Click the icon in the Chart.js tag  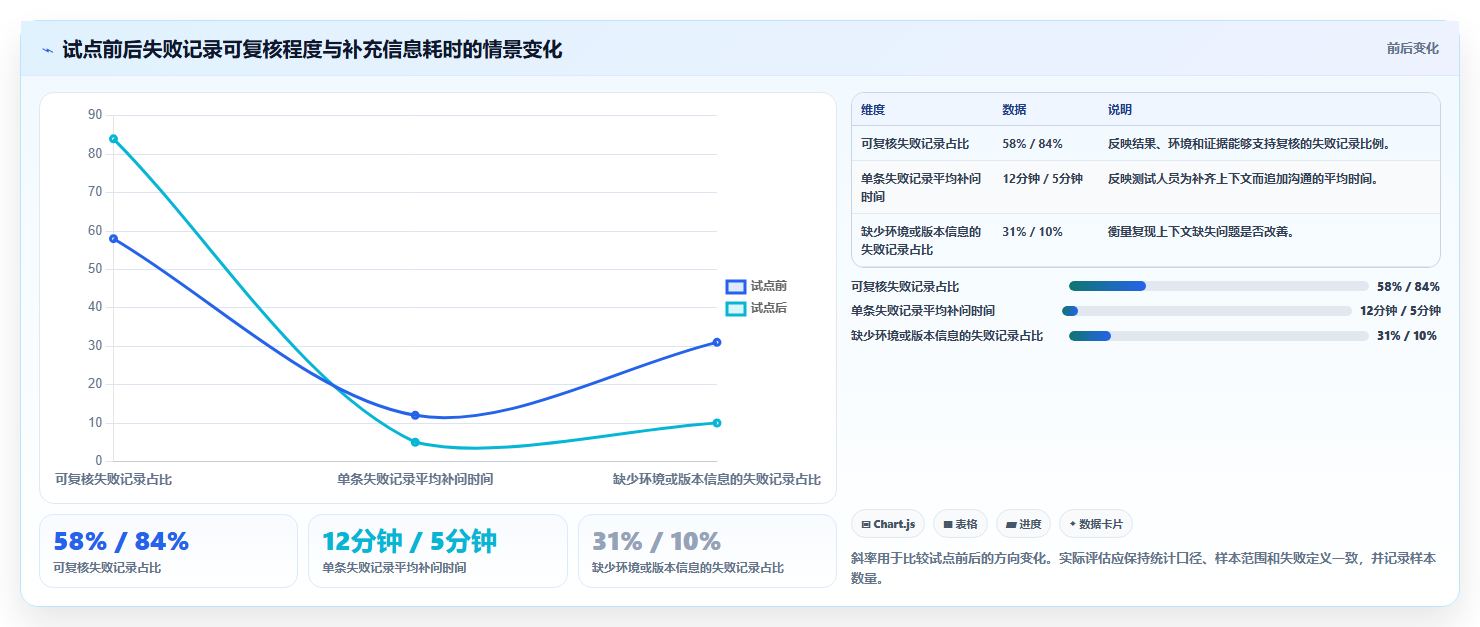tap(866, 525)
